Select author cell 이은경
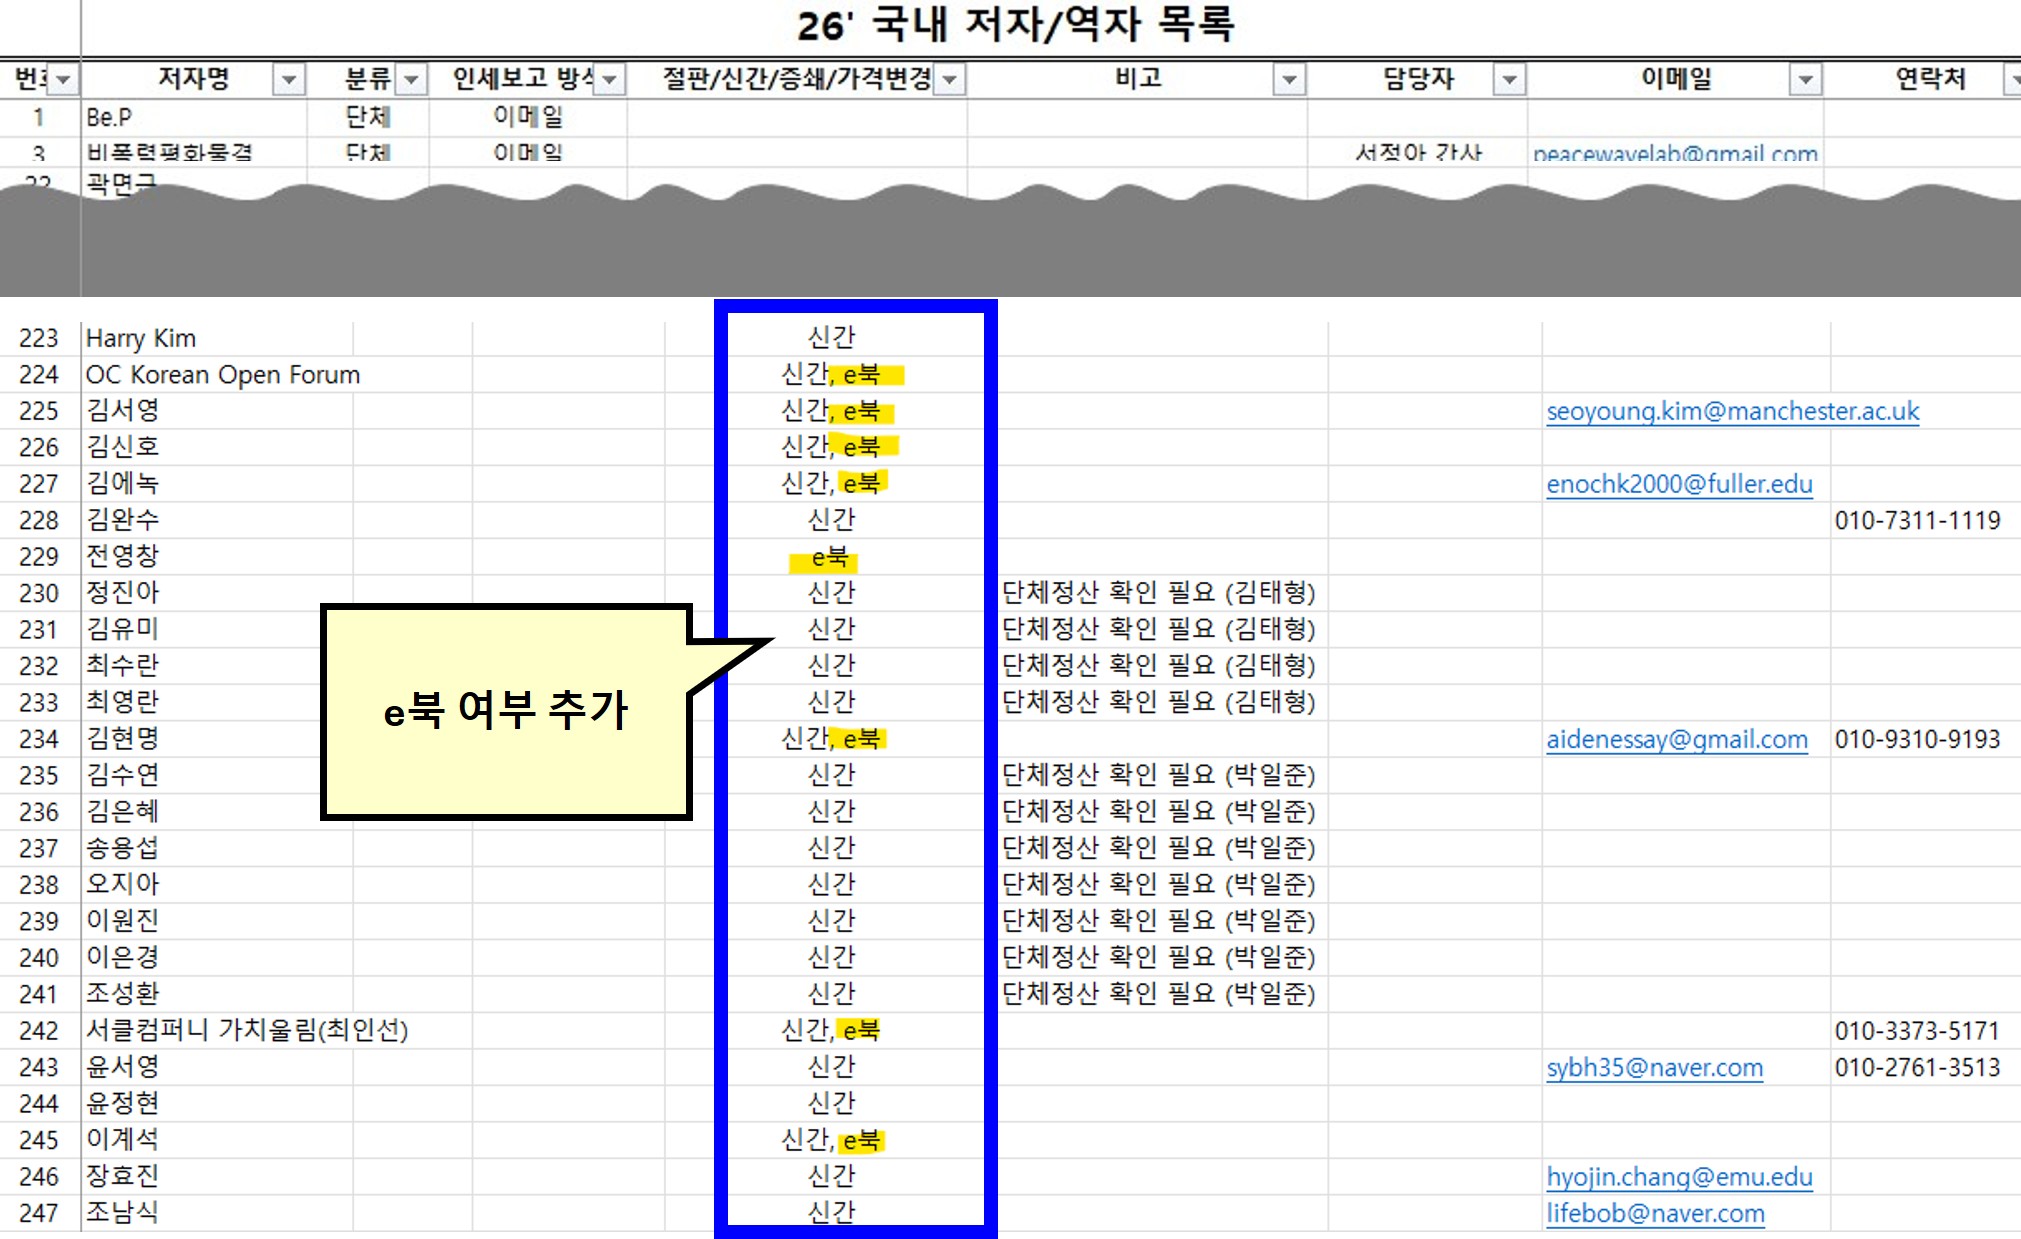The image size is (2021, 1239). tap(217, 957)
